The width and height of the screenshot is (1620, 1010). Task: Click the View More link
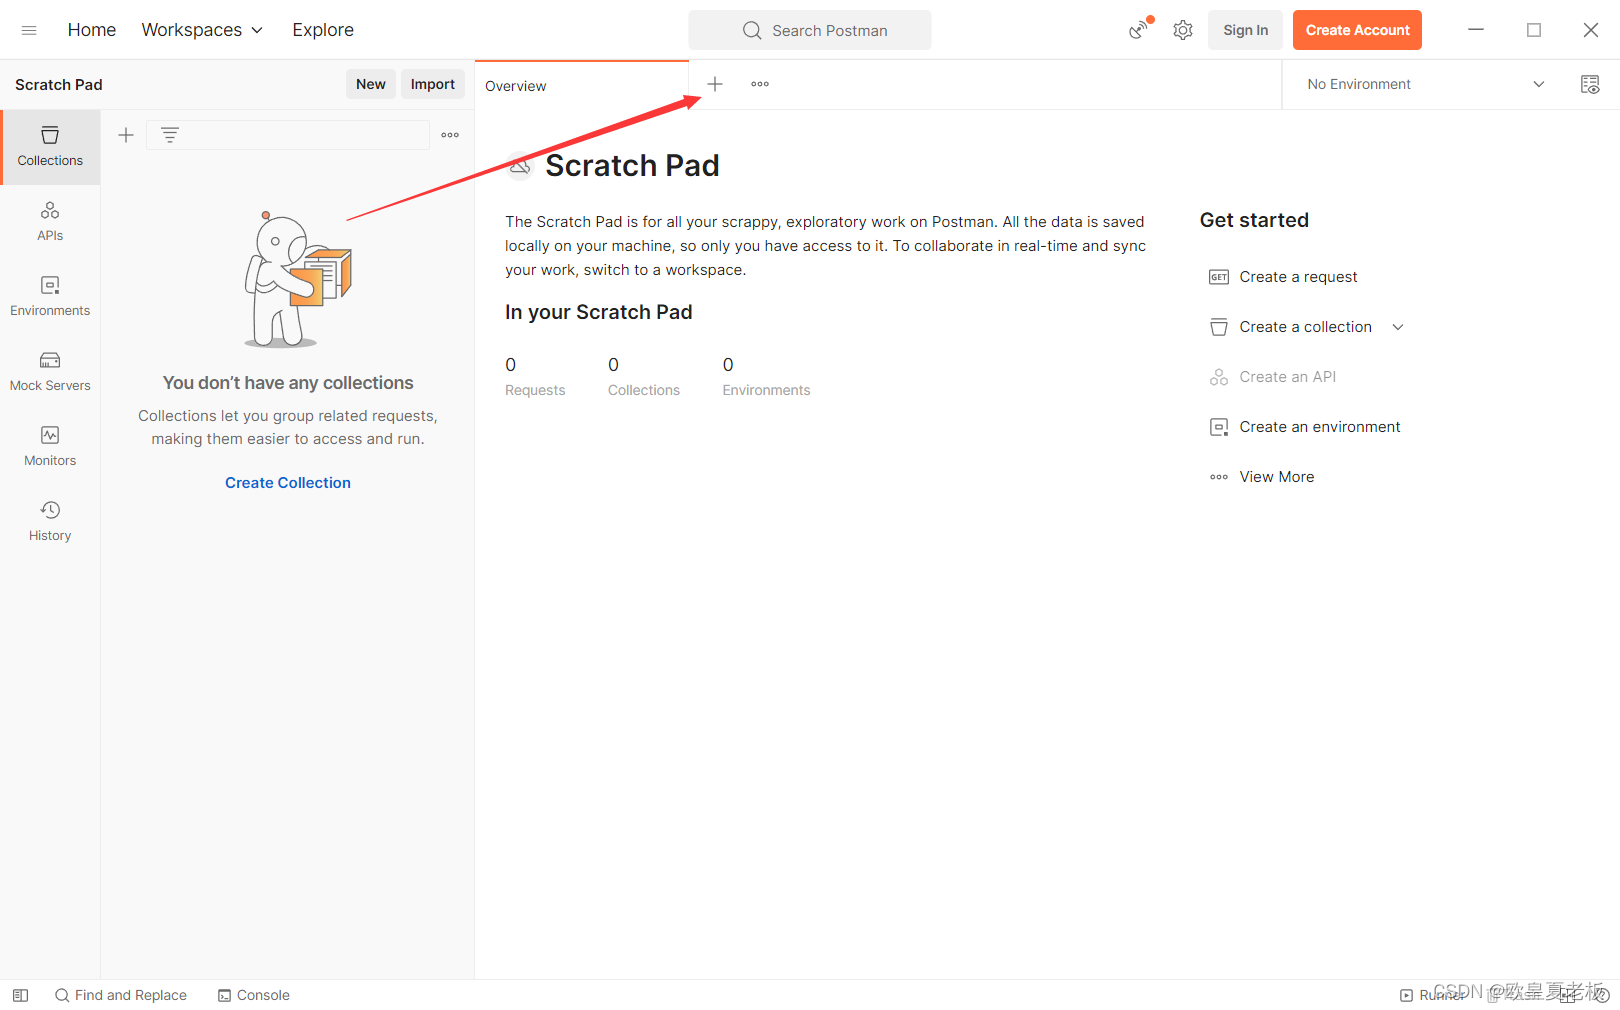point(1277,477)
